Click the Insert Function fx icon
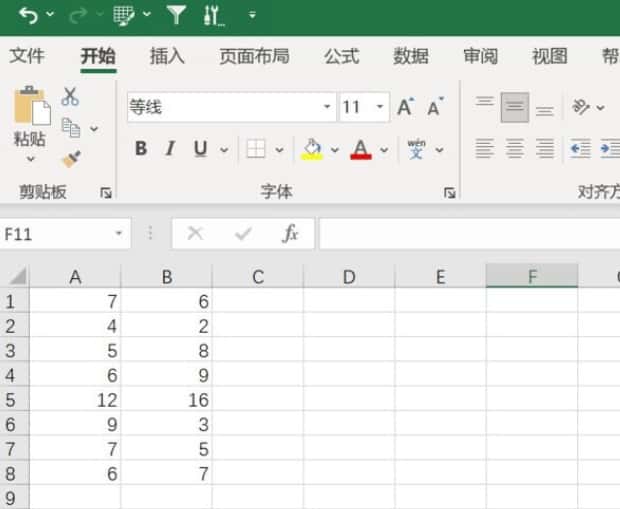This screenshot has width=620, height=509. pyautogui.click(x=290, y=233)
